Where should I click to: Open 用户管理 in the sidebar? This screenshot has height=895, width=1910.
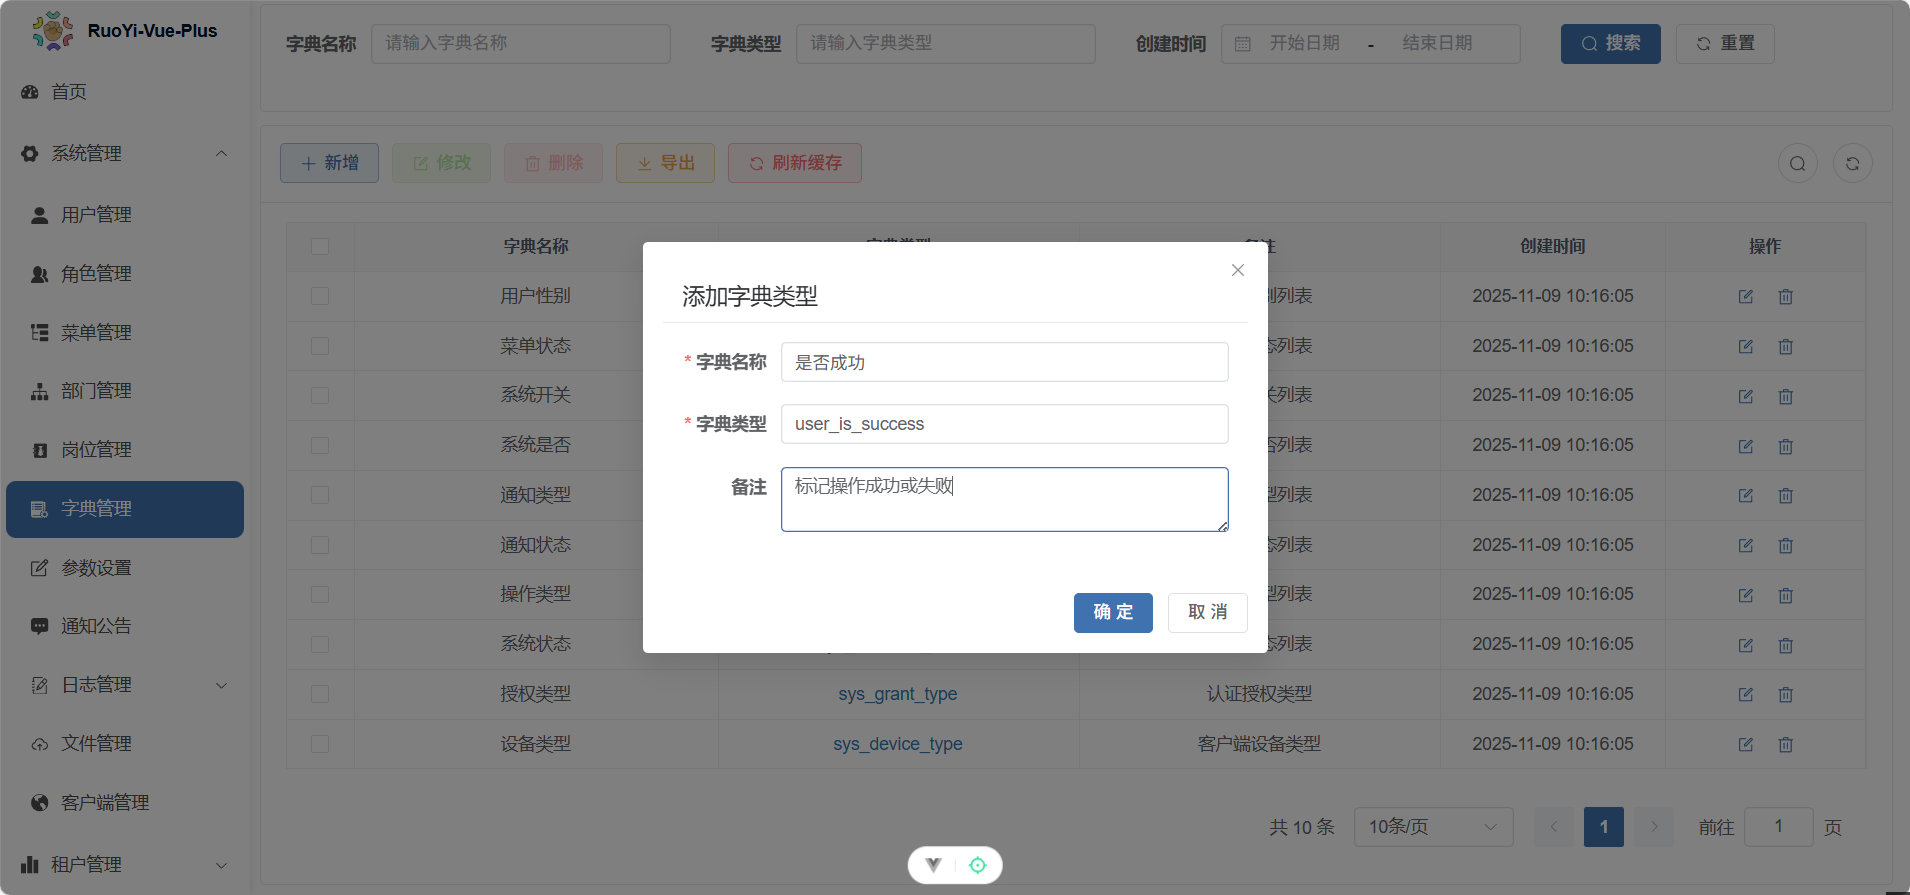(x=96, y=215)
